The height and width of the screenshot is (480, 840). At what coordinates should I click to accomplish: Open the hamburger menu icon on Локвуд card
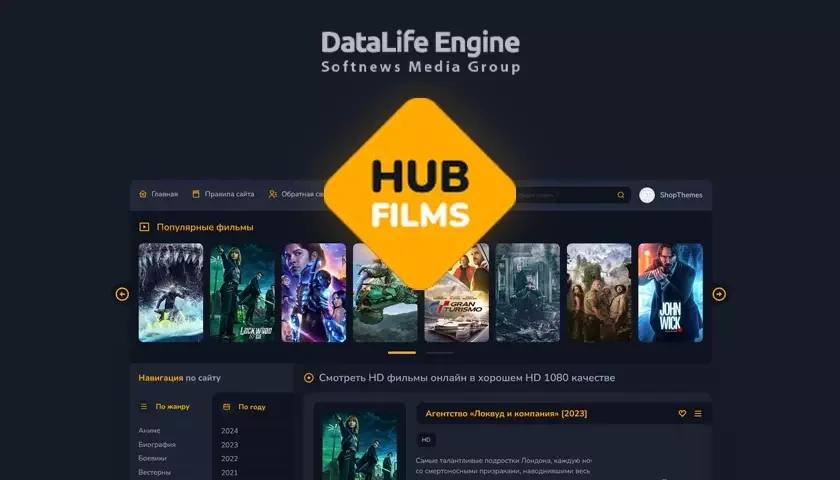pos(698,414)
